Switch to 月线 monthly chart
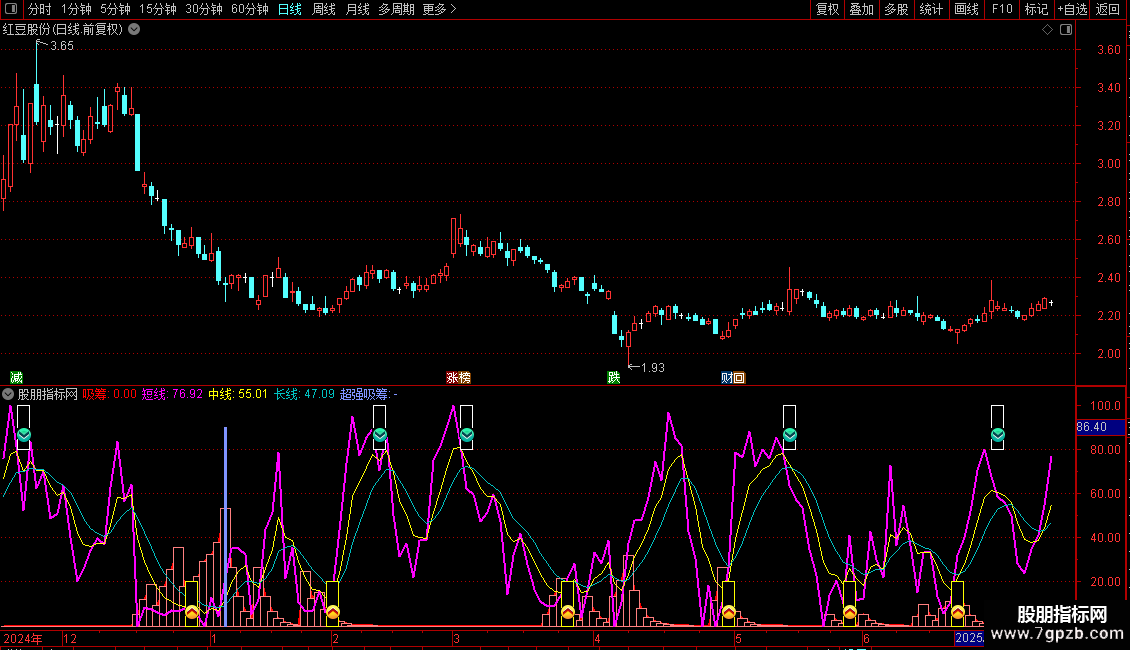The image size is (1130, 650). tap(357, 9)
